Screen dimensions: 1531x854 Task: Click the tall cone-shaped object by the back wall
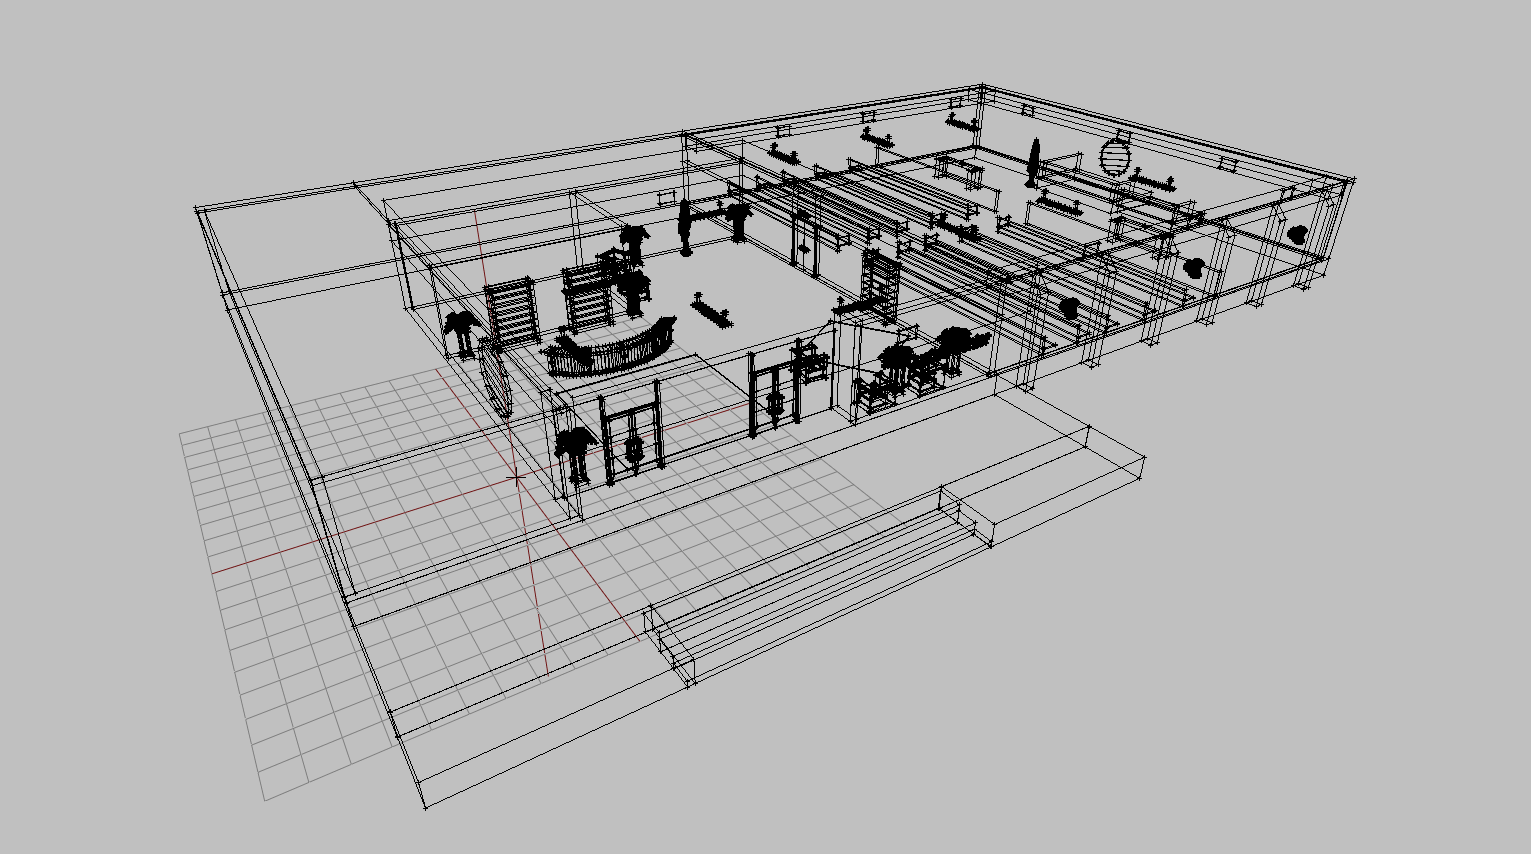(1033, 163)
